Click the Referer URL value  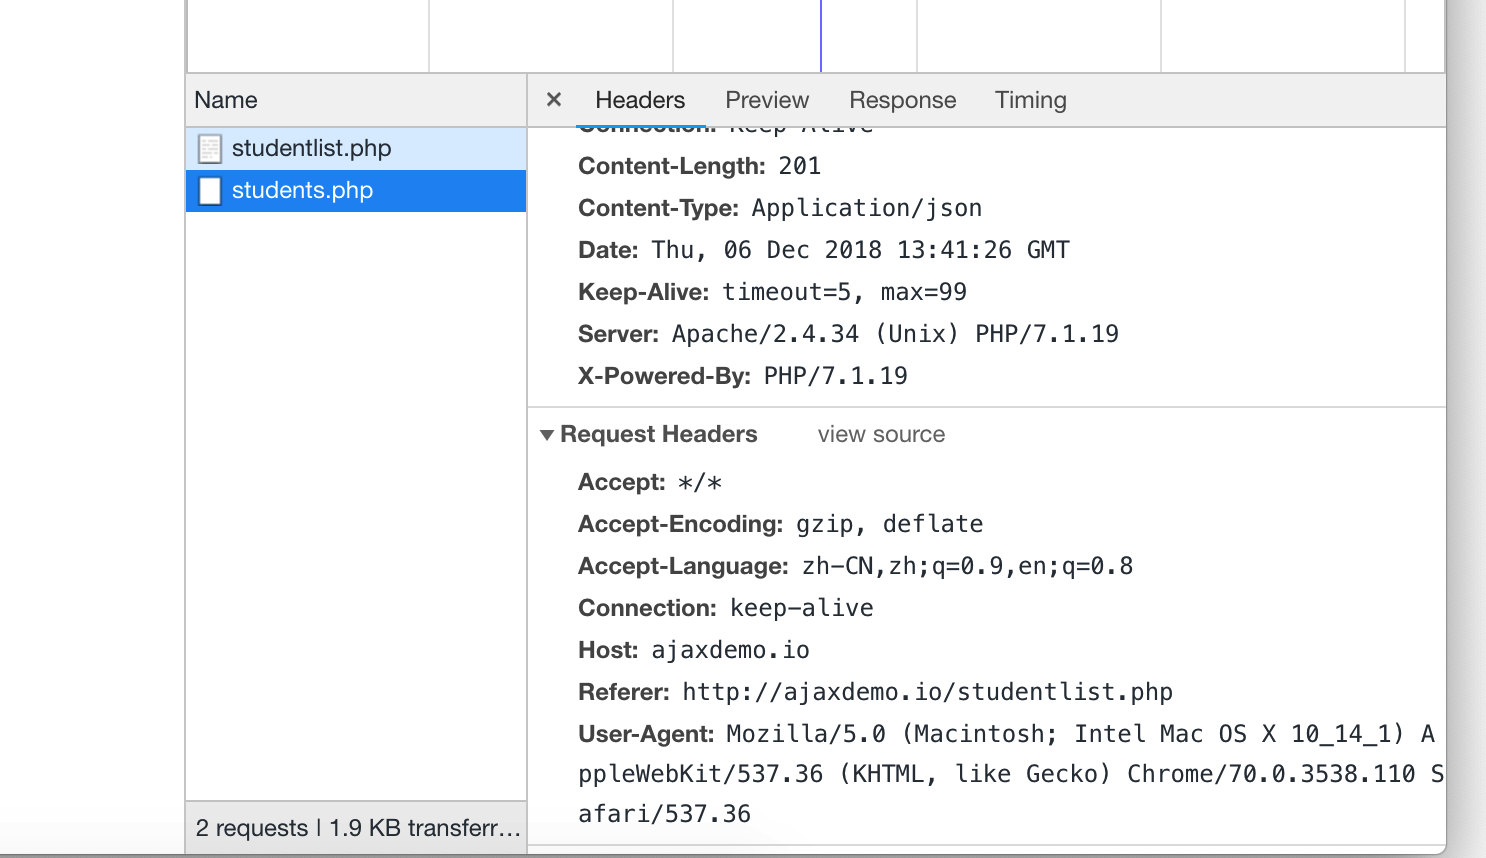pos(927,692)
